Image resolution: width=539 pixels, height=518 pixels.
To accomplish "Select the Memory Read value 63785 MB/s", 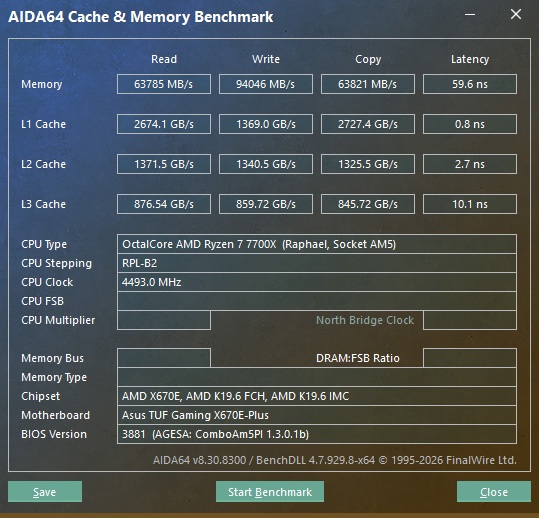I will click(x=164, y=84).
